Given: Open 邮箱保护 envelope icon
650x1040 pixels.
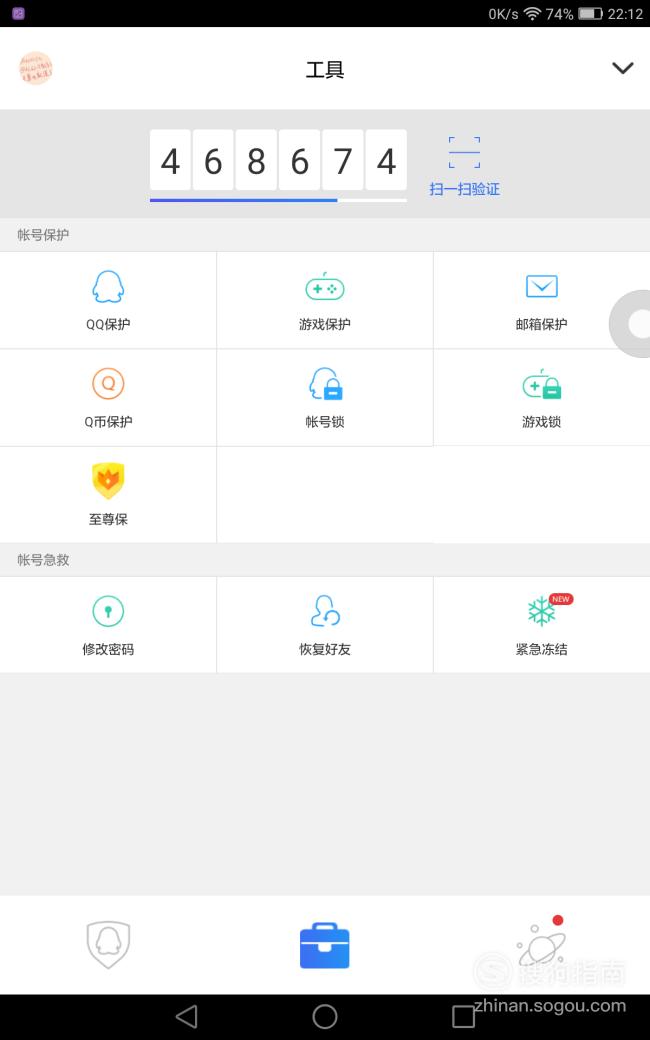Looking at the screenshot, I should coord(541,287).
